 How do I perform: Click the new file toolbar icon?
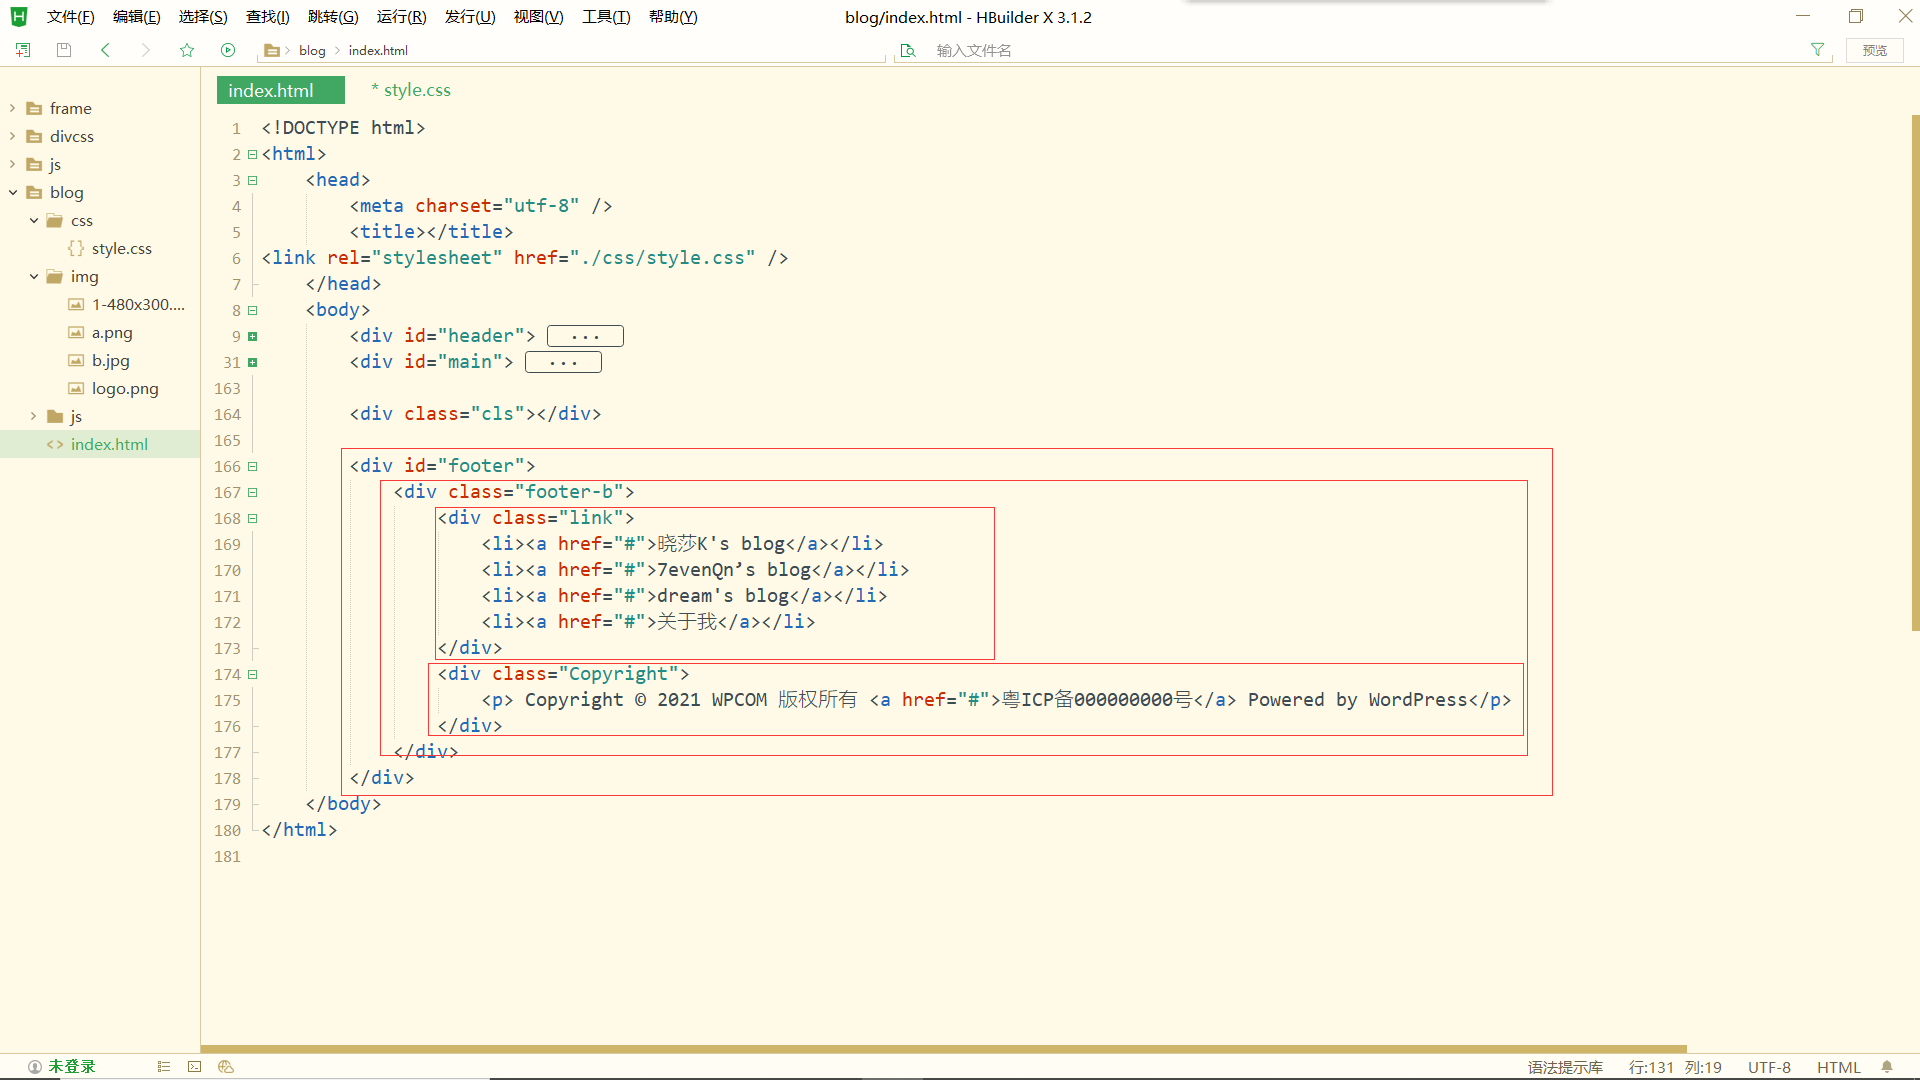[23, 50]
